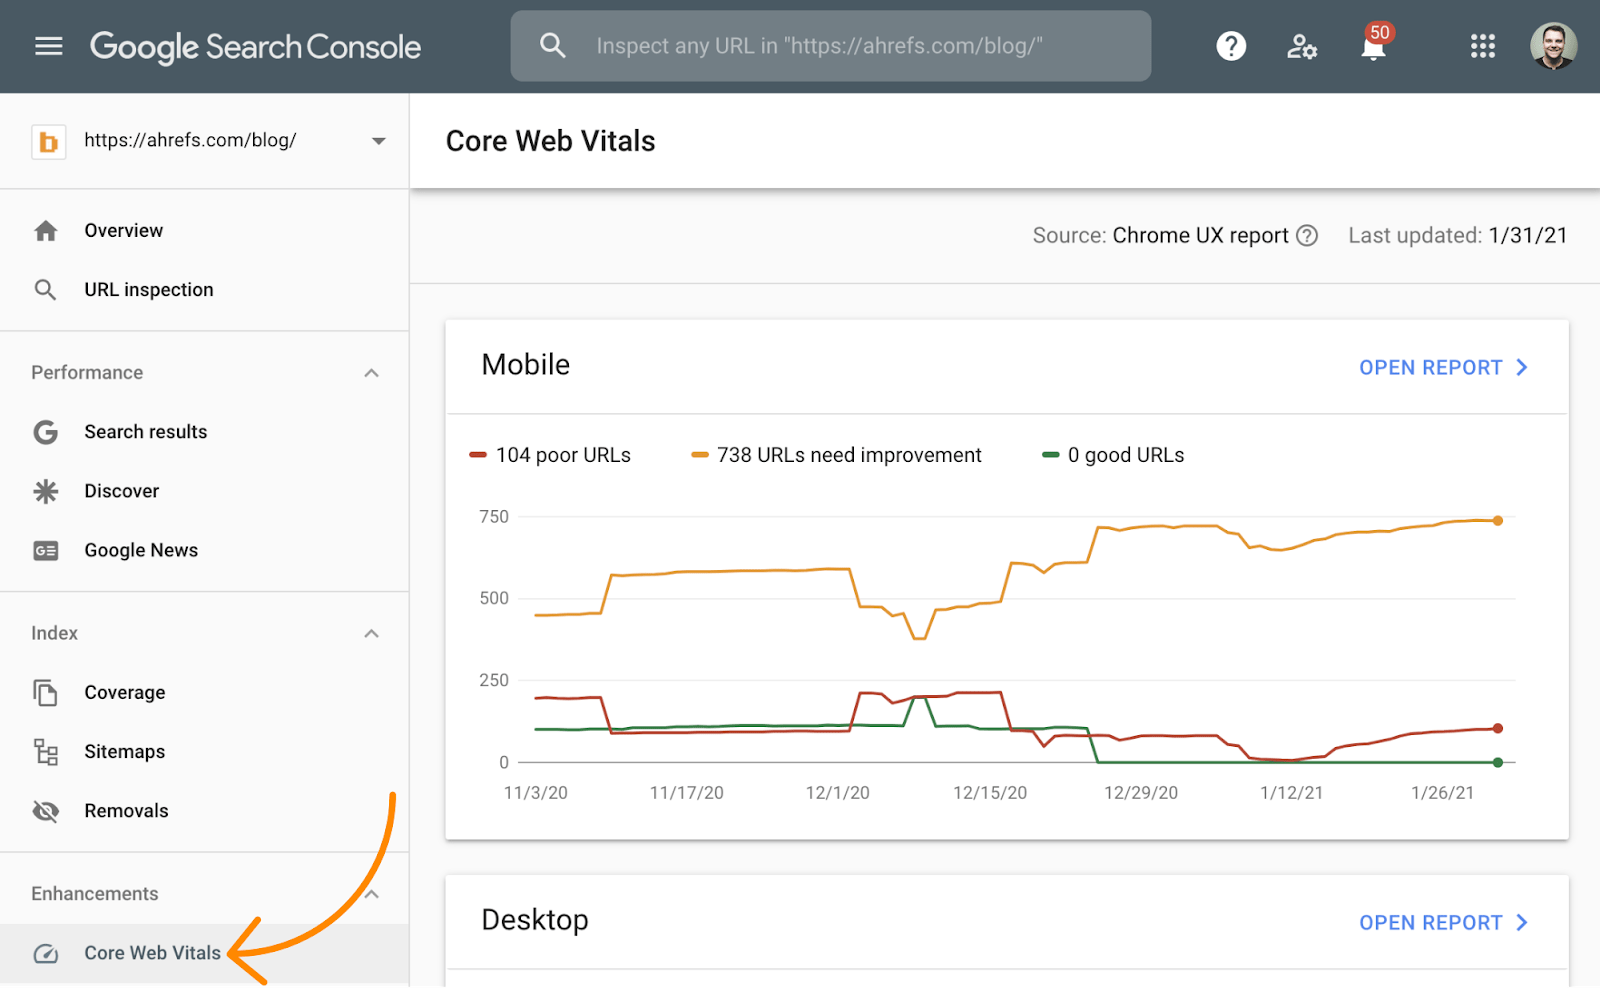The height and width of the screenshot is (988, 1600).
Task: Open the Mobile report
Action: 1442,368
